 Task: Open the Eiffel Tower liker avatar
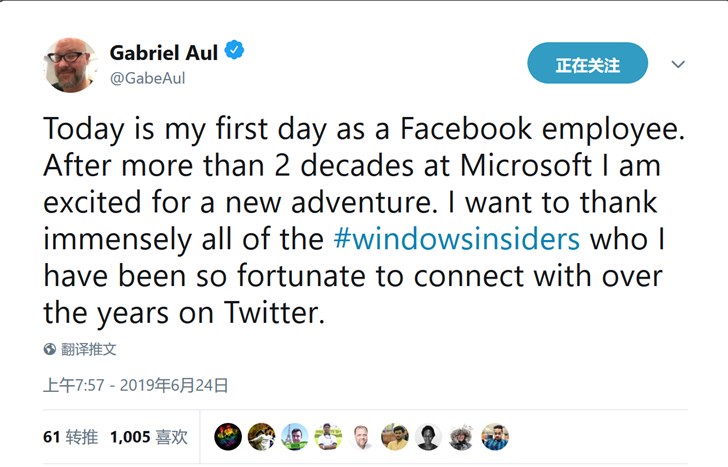pyautogui.click(x=295, y=437)
